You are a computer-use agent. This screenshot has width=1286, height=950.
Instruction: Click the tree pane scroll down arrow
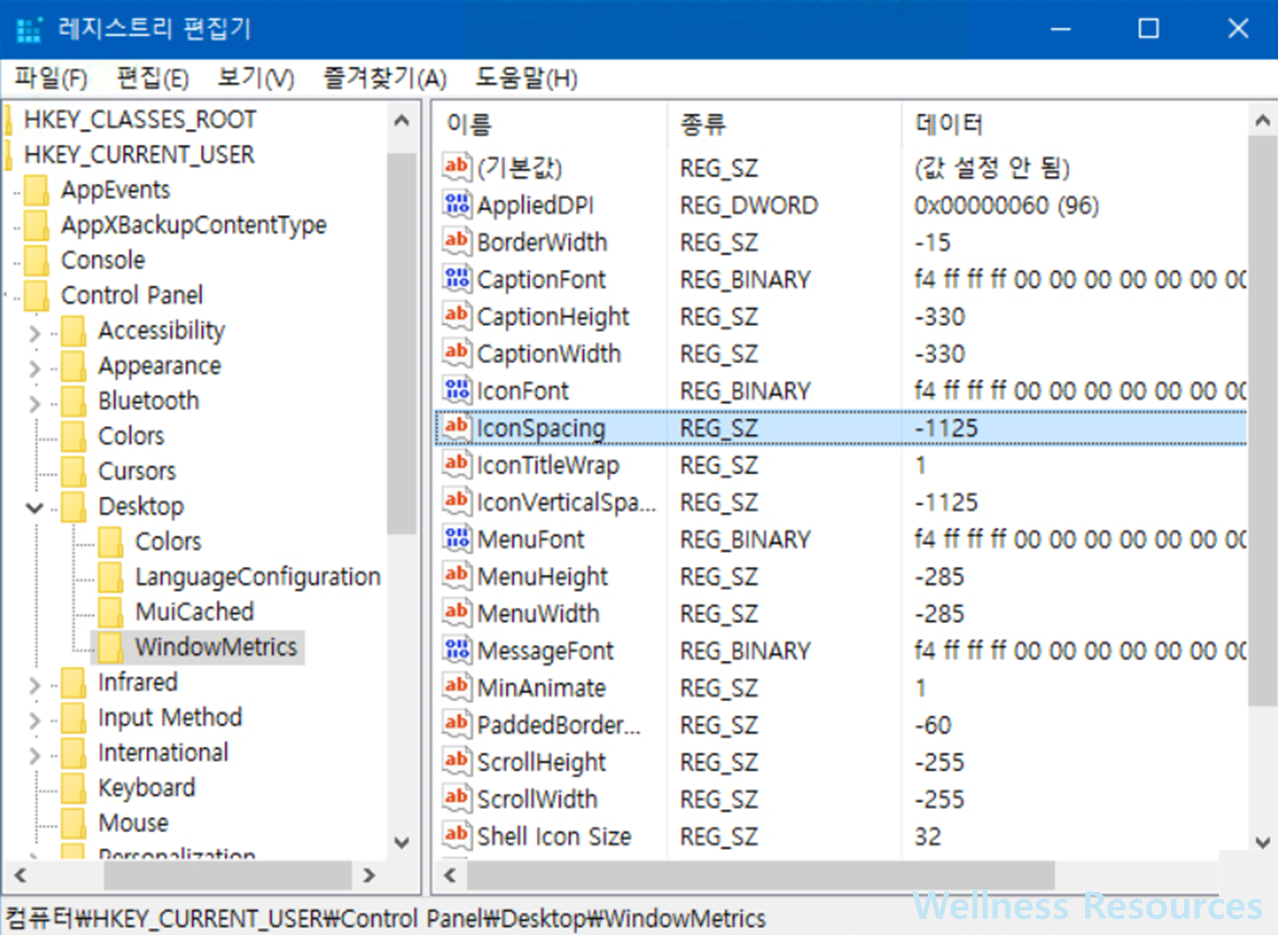click(x=402, y=842)
